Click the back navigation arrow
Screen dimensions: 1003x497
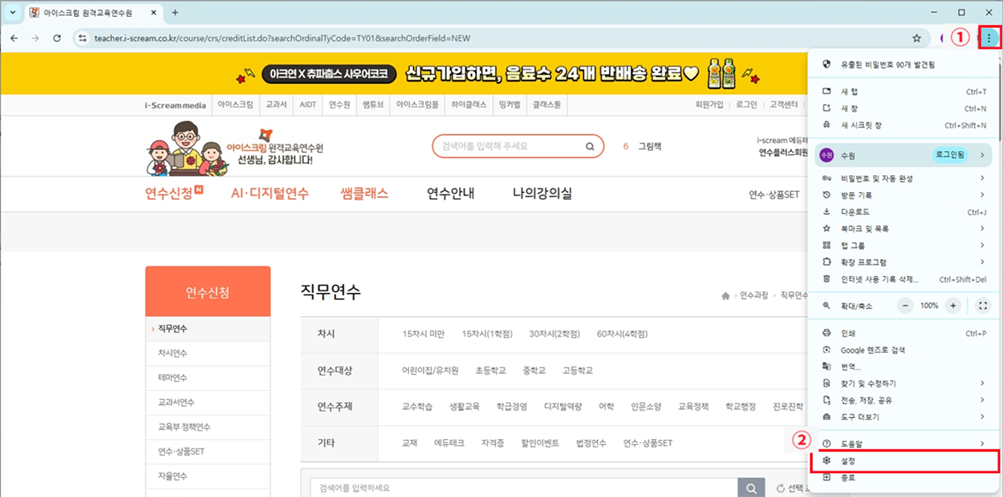(14, 38)
